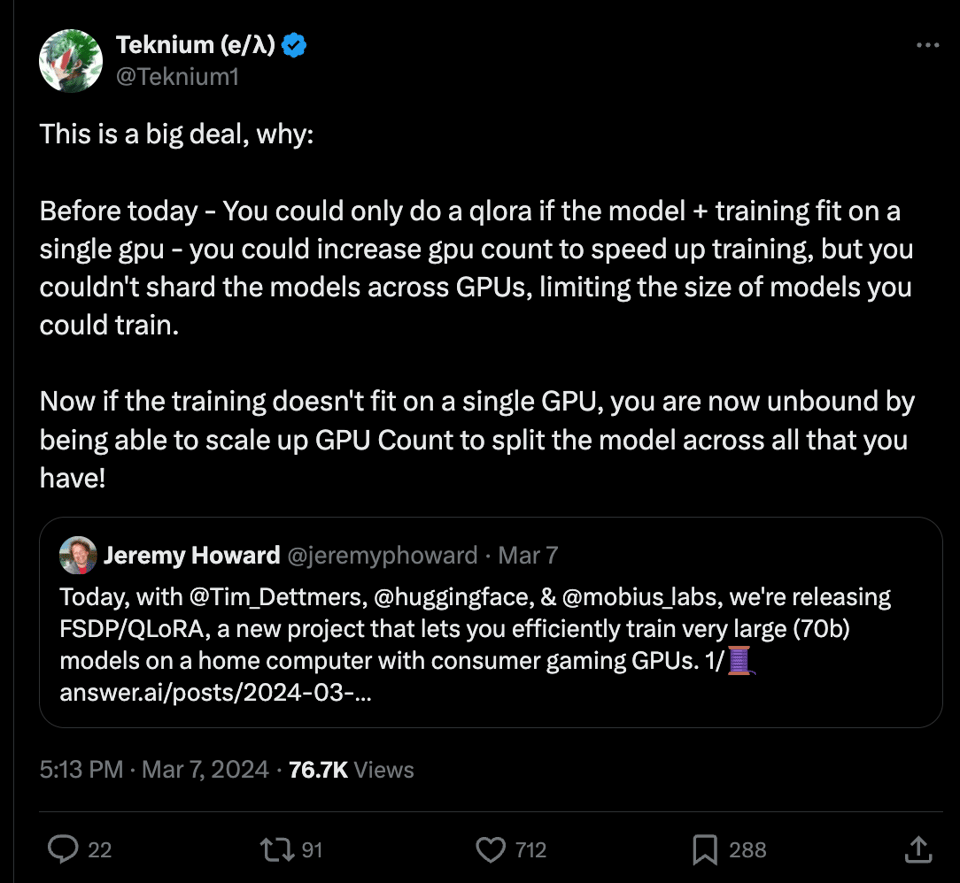The image size is (960, 883).
Task: Click the share upload icon
Action: (x=918, y=850)
